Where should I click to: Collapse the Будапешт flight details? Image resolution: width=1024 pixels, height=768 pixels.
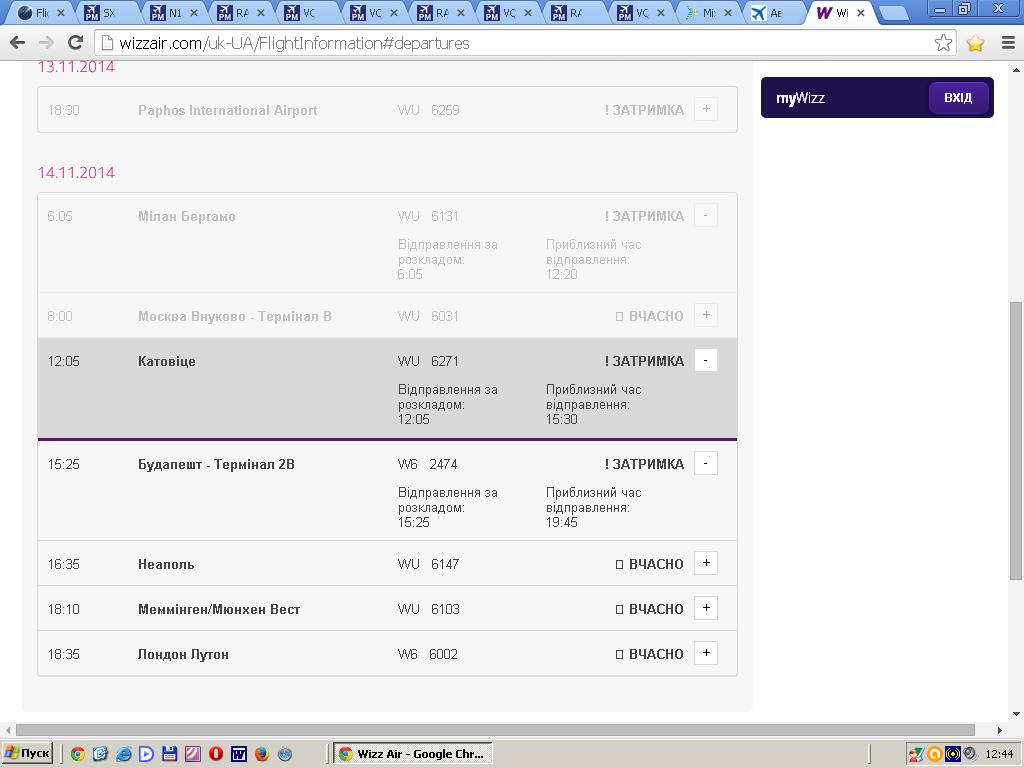[705, 464]
